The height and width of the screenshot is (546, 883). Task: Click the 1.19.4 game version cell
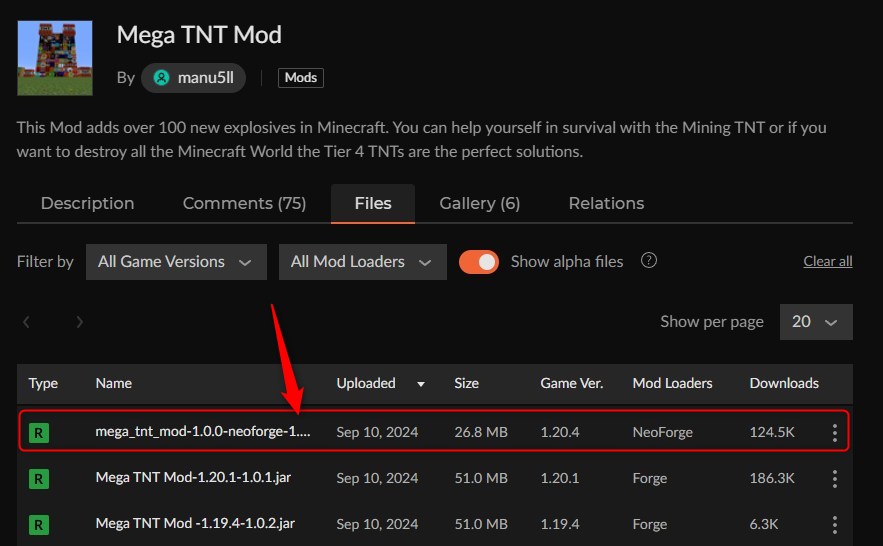(x=560, y=525)
